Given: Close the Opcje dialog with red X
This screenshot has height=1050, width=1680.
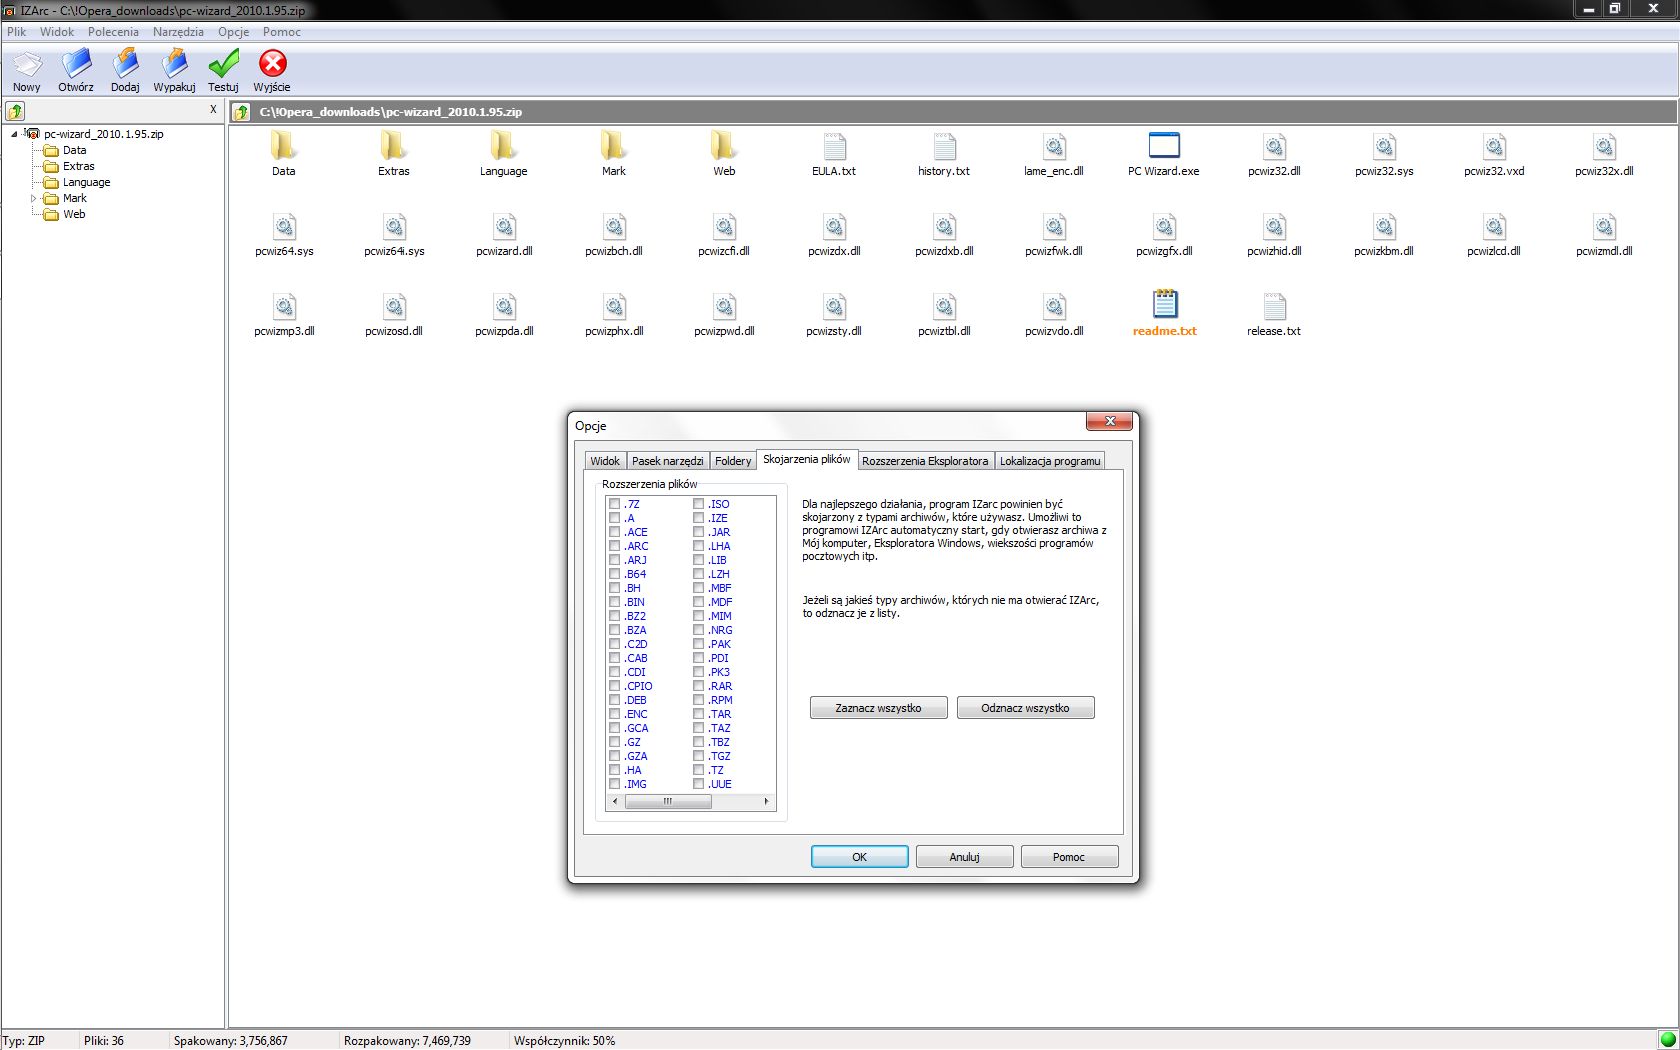Looking at the screenshot, I should click(1109, 422).
